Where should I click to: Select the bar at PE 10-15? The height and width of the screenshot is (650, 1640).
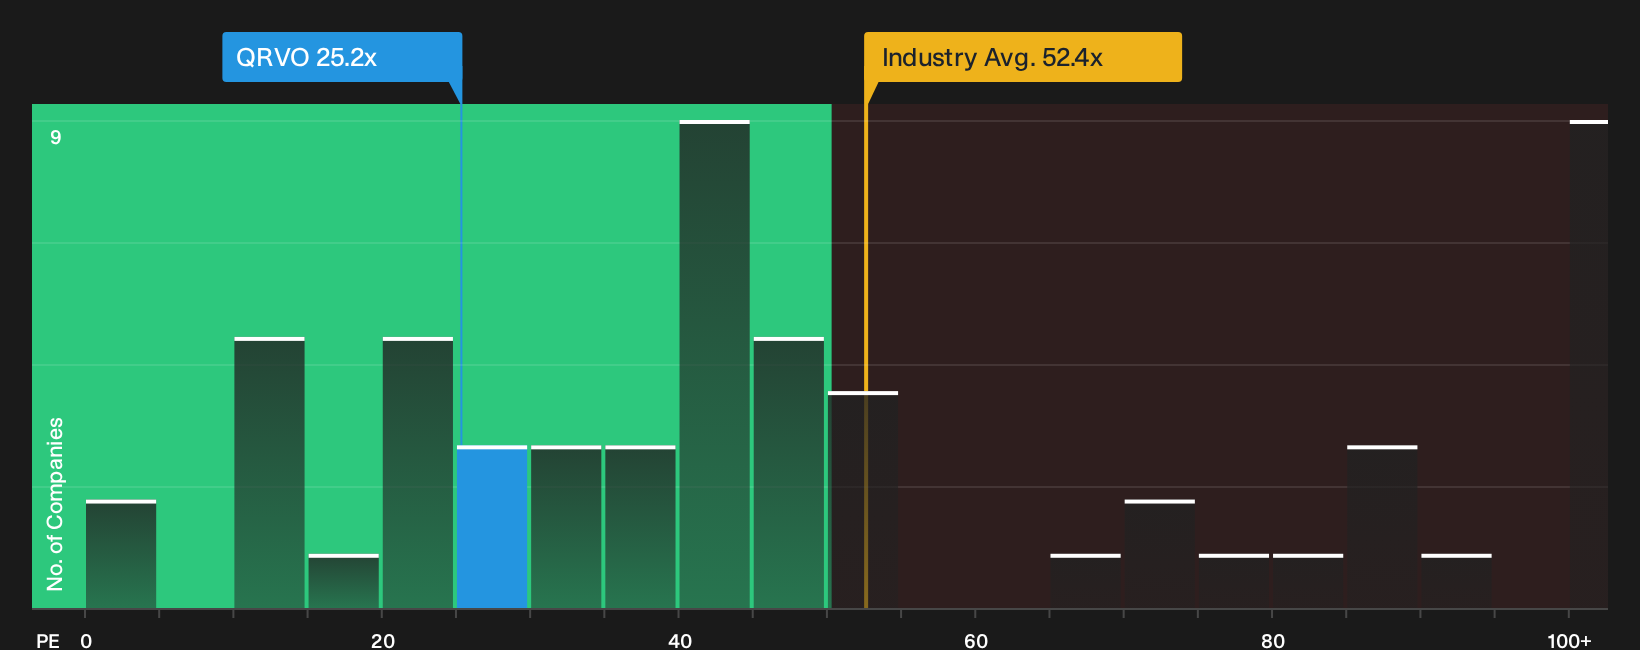[x=269, y=473]
